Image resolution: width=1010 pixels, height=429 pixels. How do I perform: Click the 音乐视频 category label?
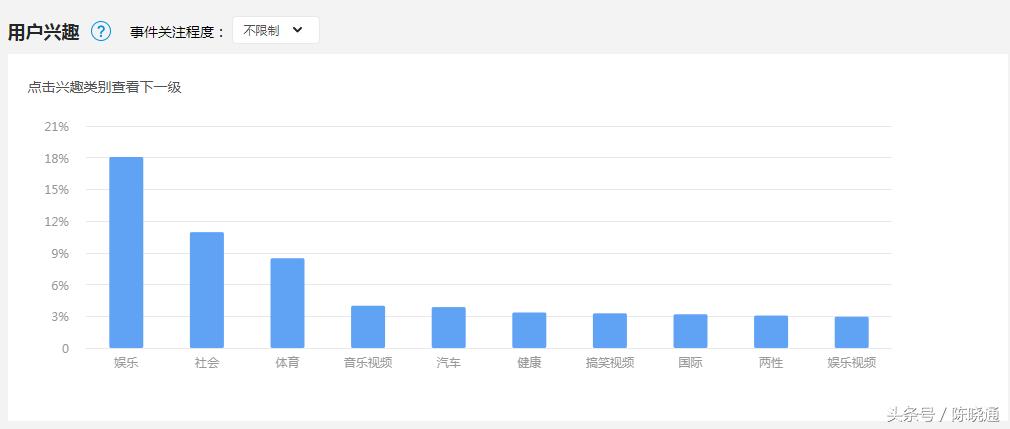(x=368, y=363)
